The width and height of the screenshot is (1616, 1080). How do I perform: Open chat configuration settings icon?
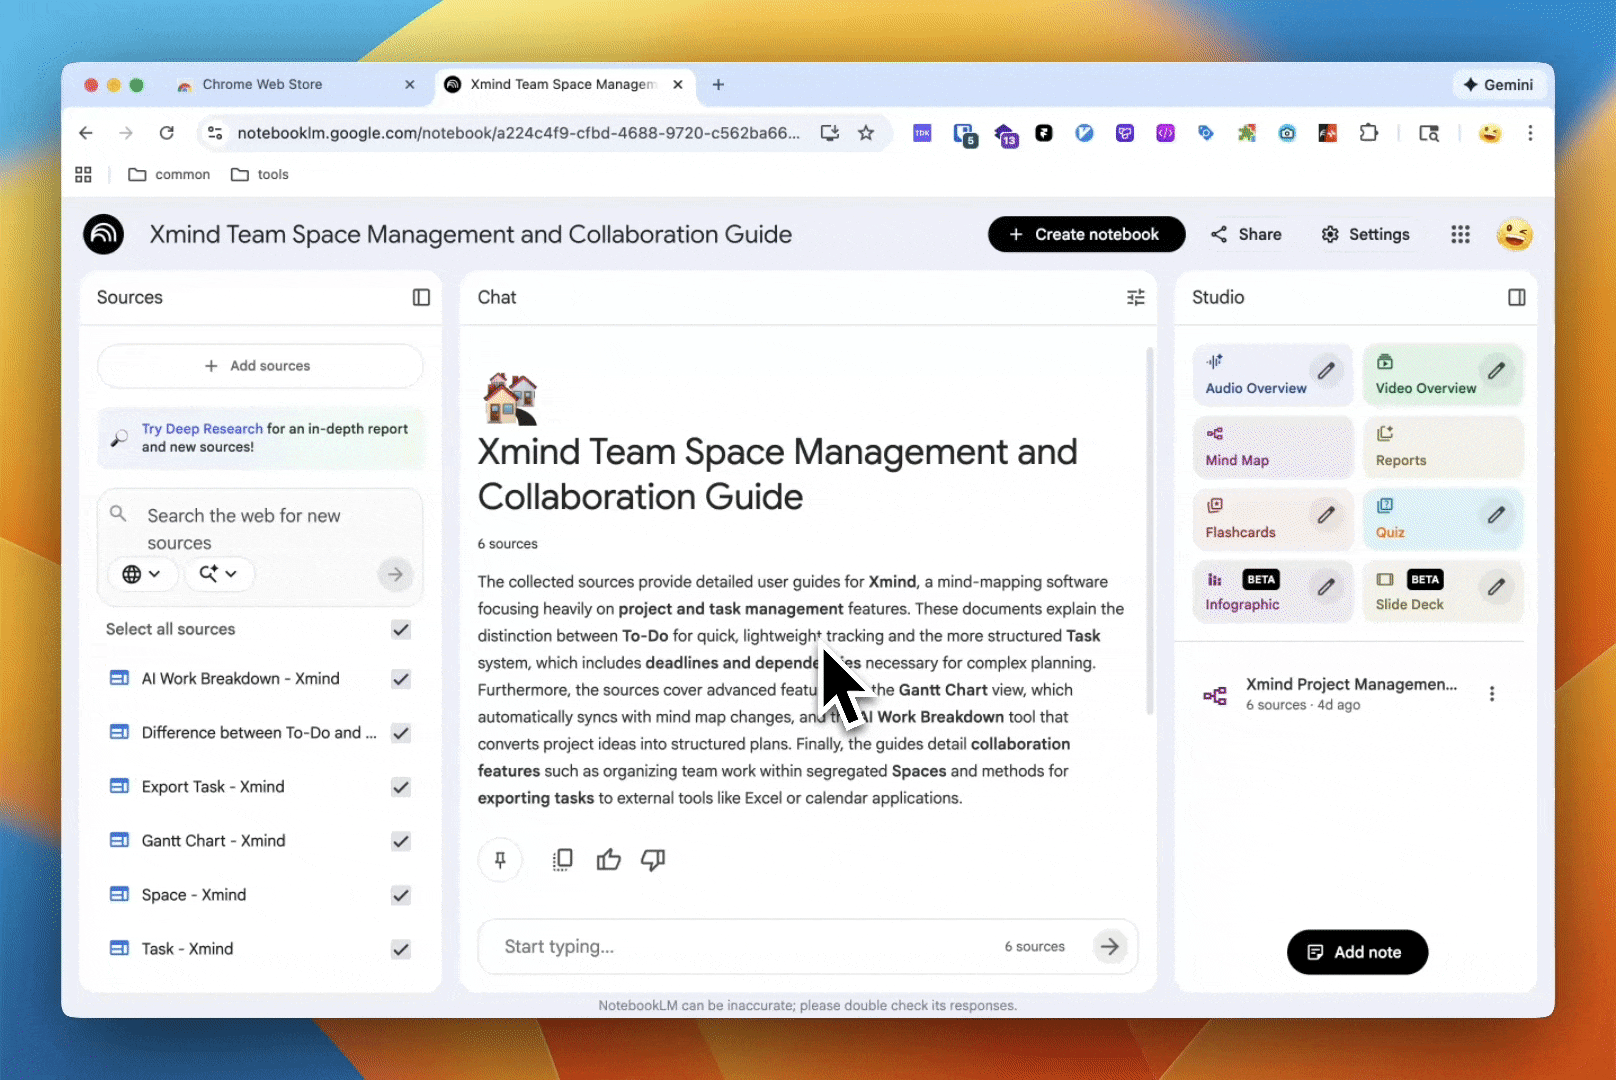tap(1135, 297)
